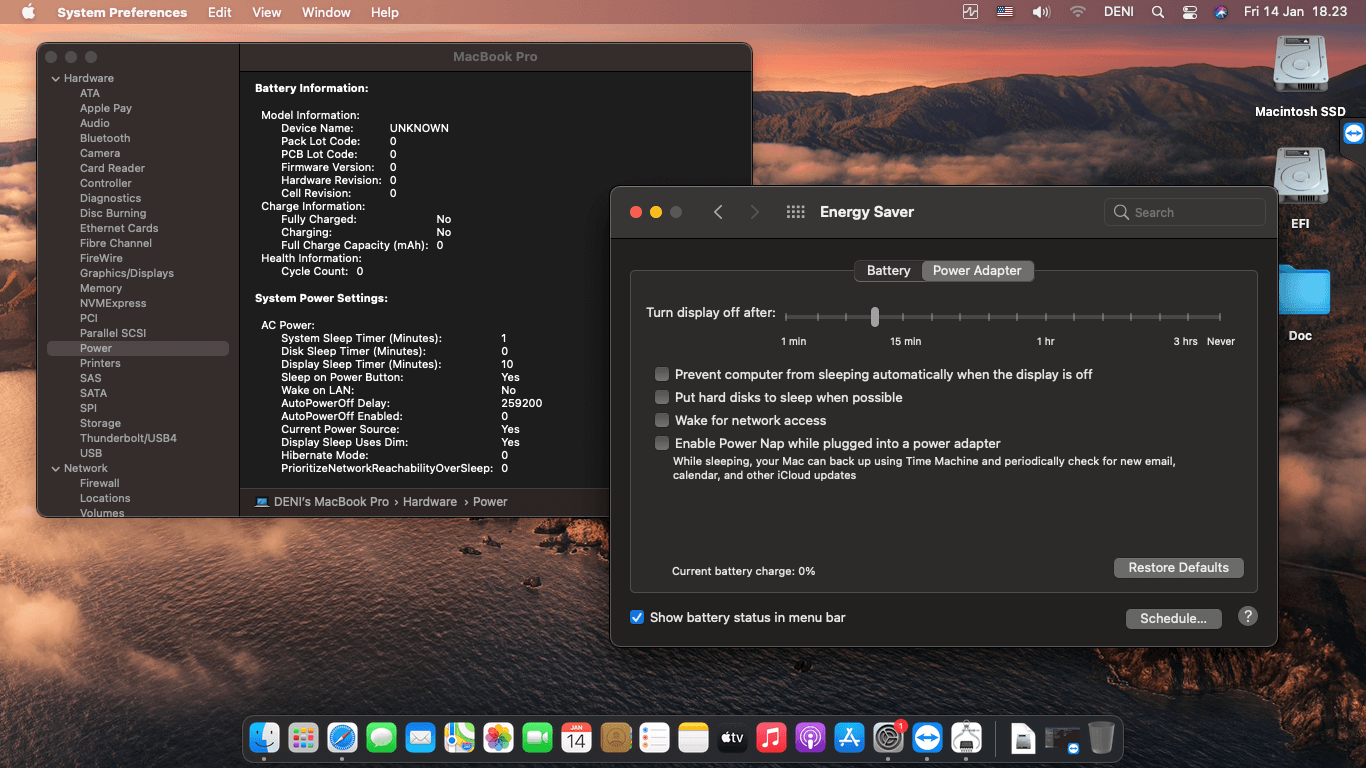
Task: Collapse the Hardware section in the sidebar
Action: coord(55,78)
